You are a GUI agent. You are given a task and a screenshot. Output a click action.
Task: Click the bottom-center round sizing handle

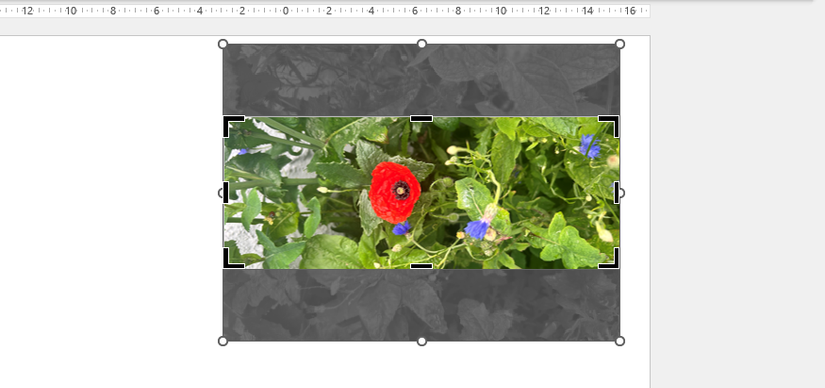coord(421,341)
